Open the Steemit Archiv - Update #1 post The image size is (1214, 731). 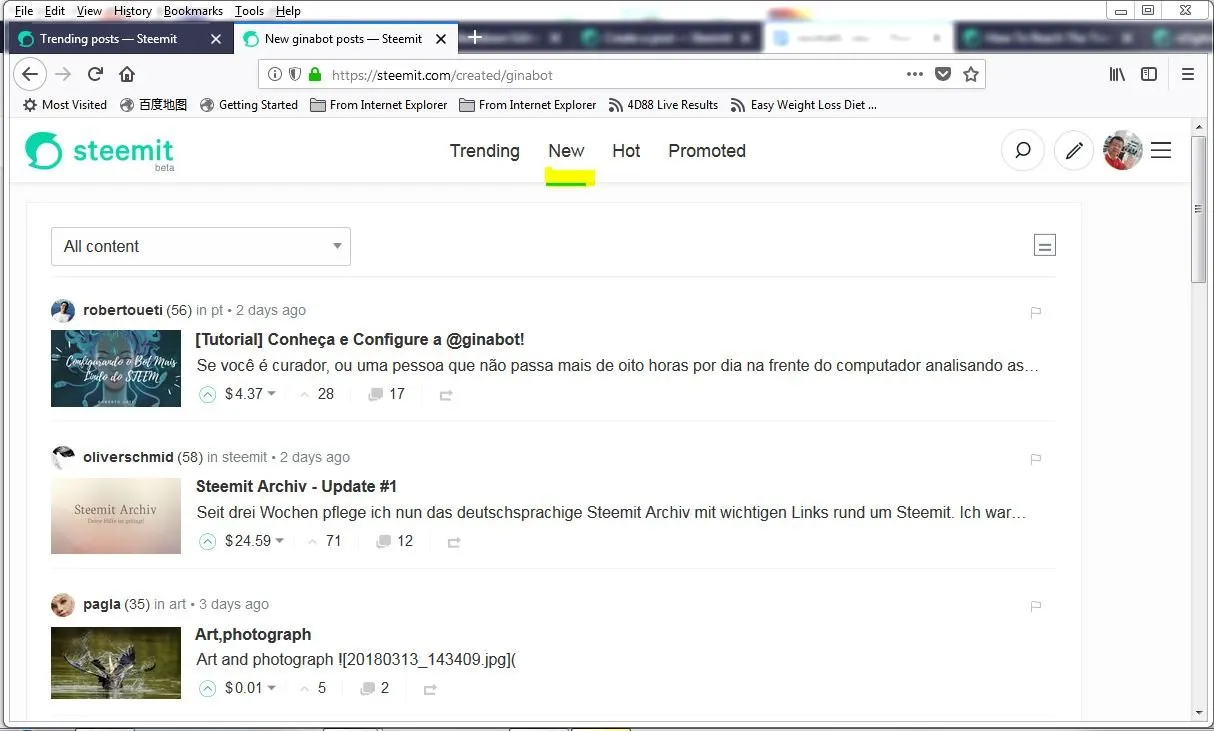(x=296, y=486)
